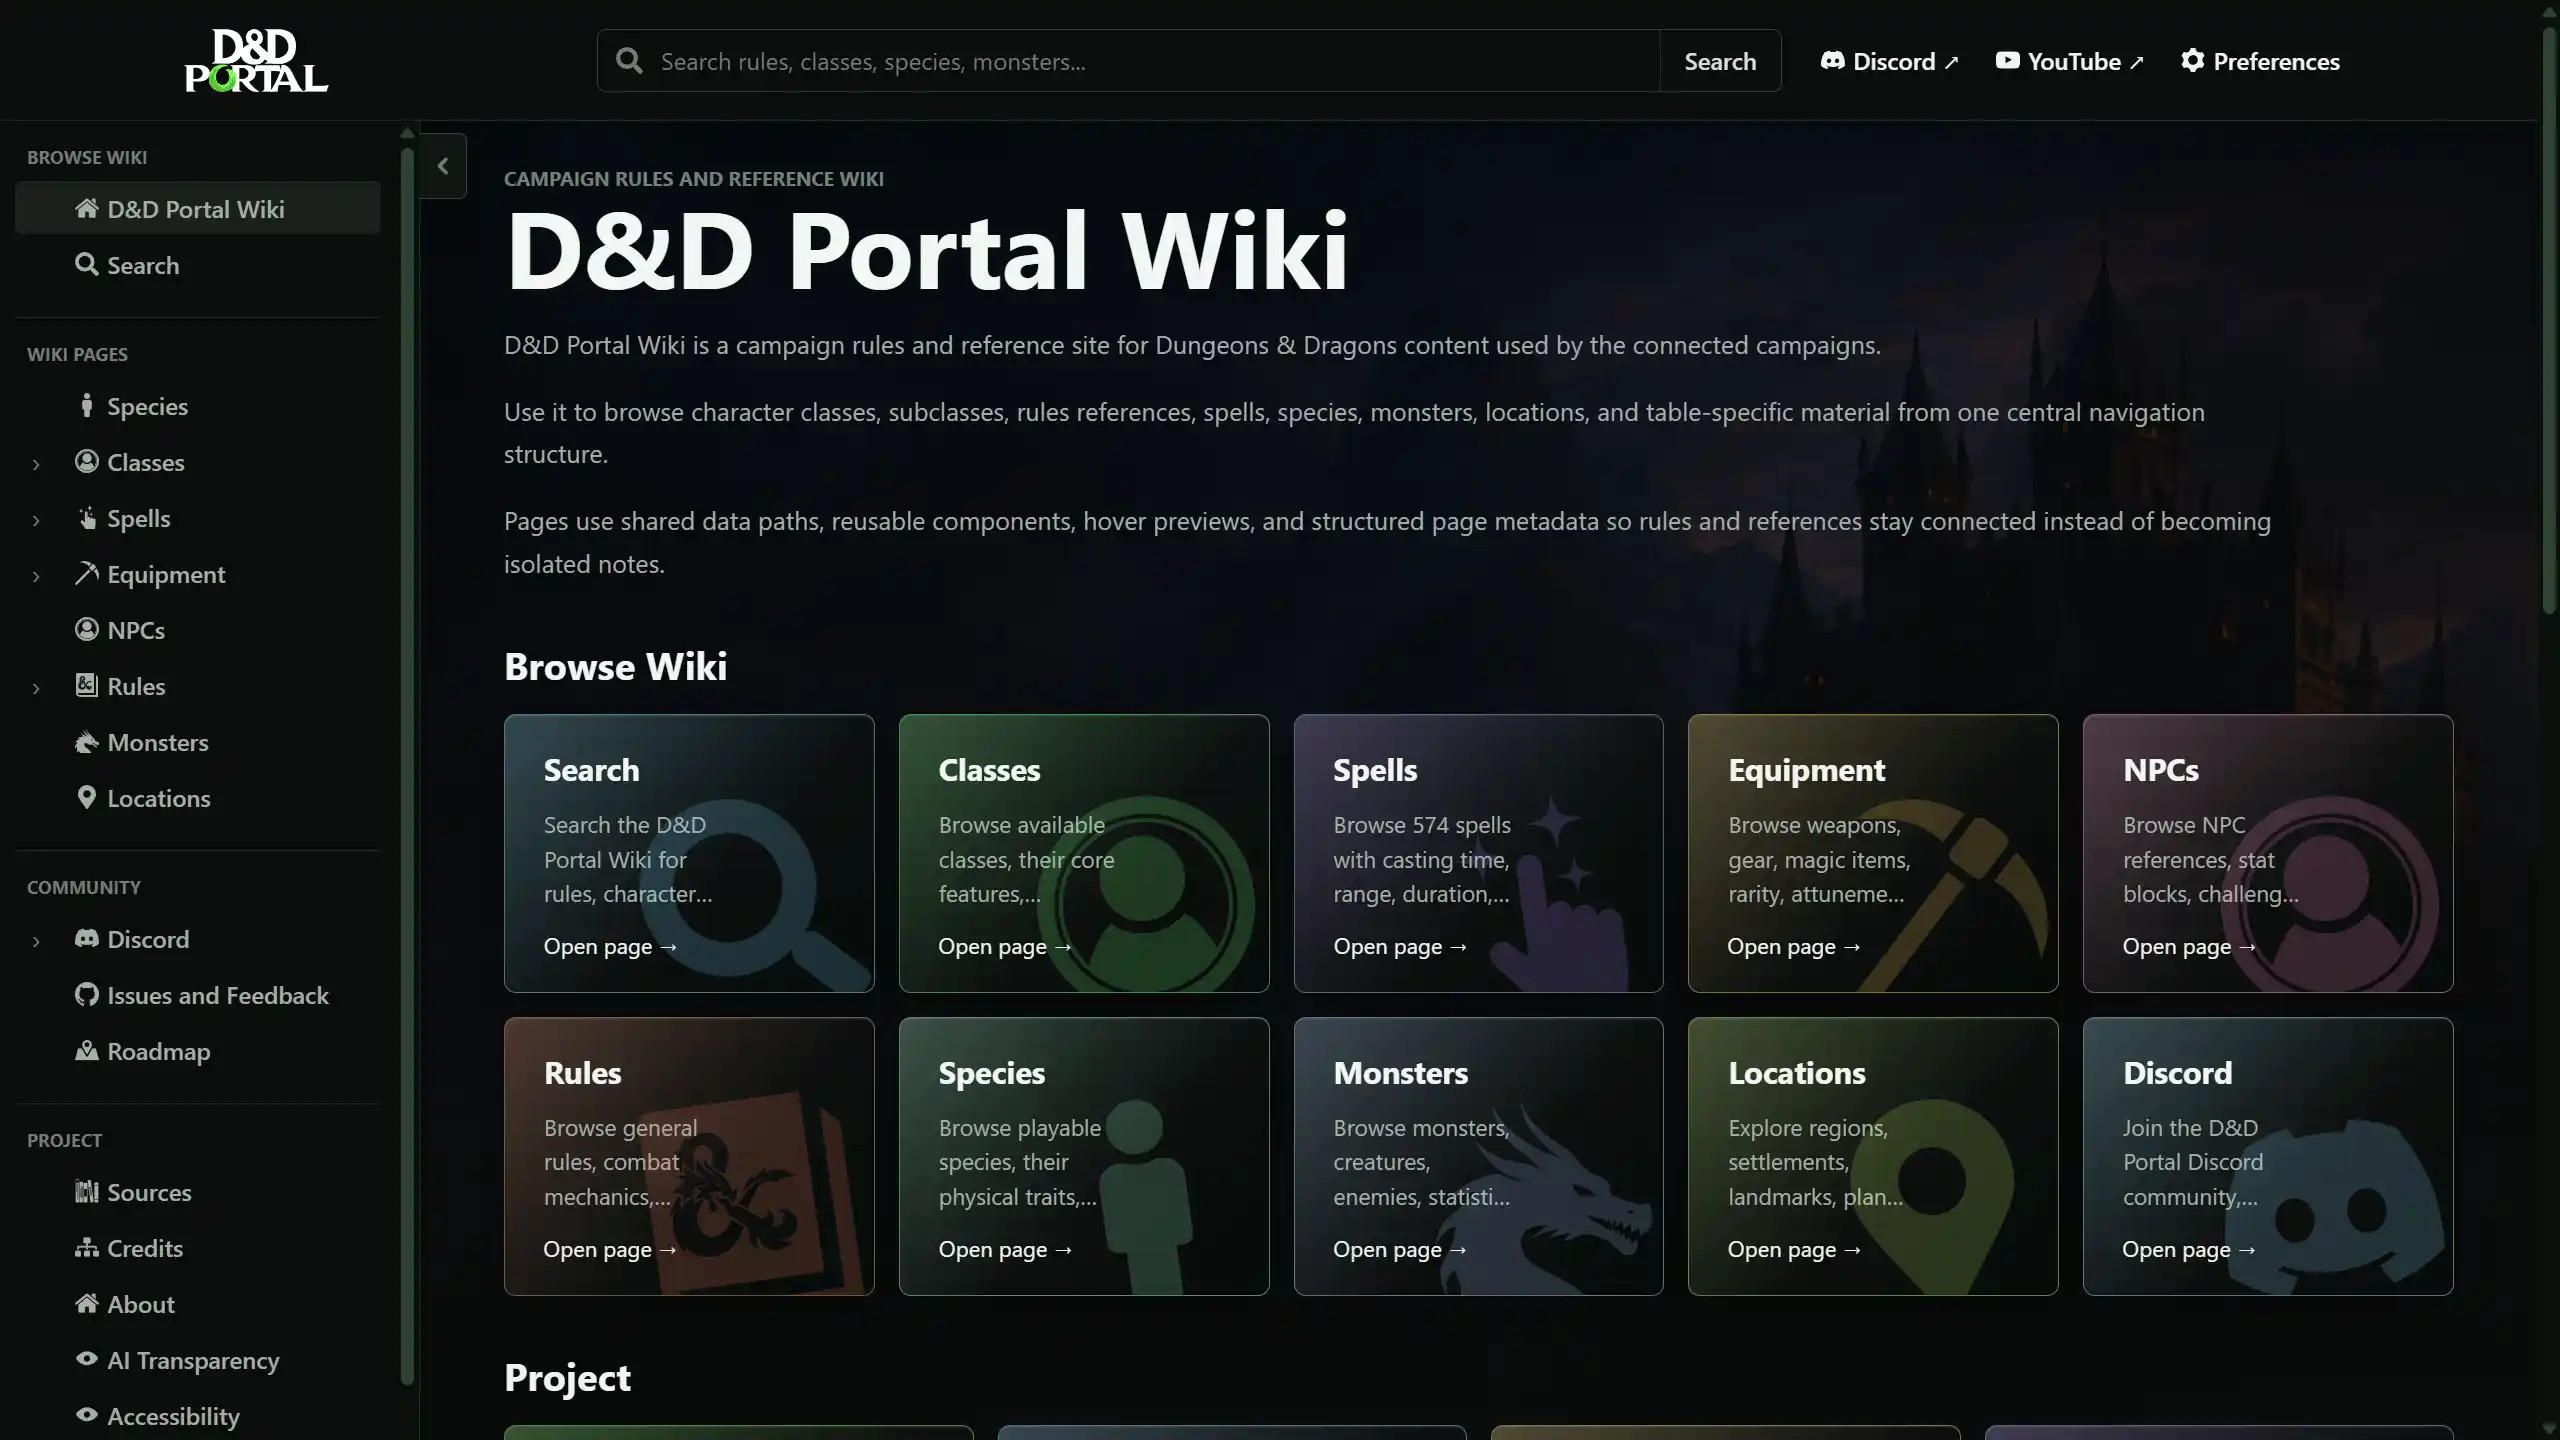
Task: Click the Monsters dragon icon in sidebar
Action: click(x=87, y=742)
